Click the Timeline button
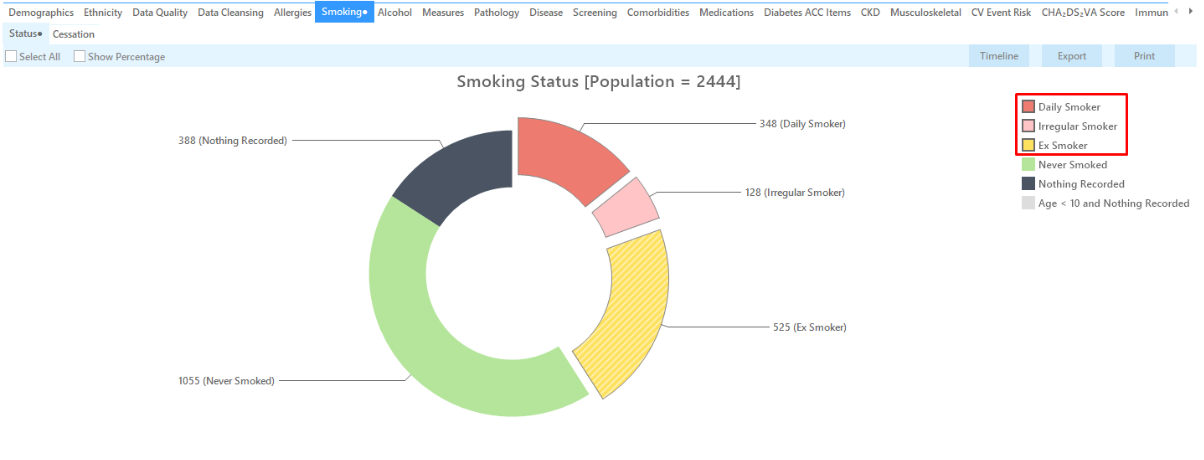 [999, 56]
